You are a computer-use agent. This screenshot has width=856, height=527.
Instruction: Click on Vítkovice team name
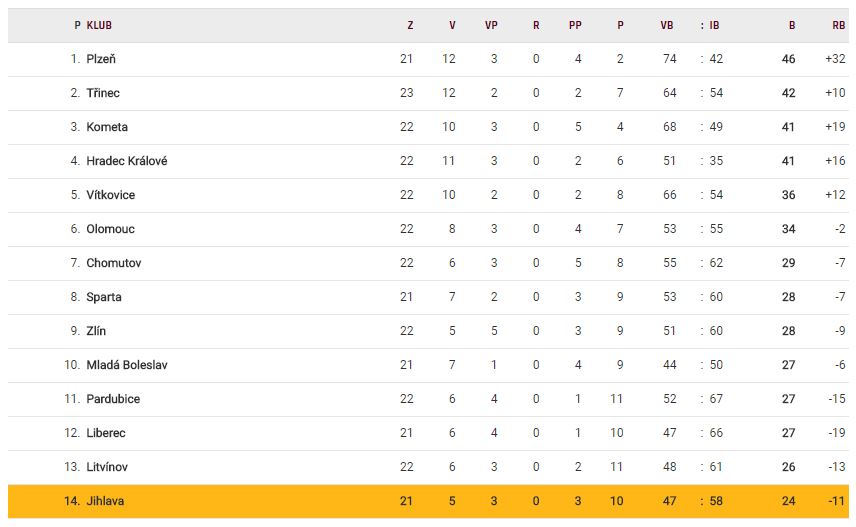pos(111,195)
